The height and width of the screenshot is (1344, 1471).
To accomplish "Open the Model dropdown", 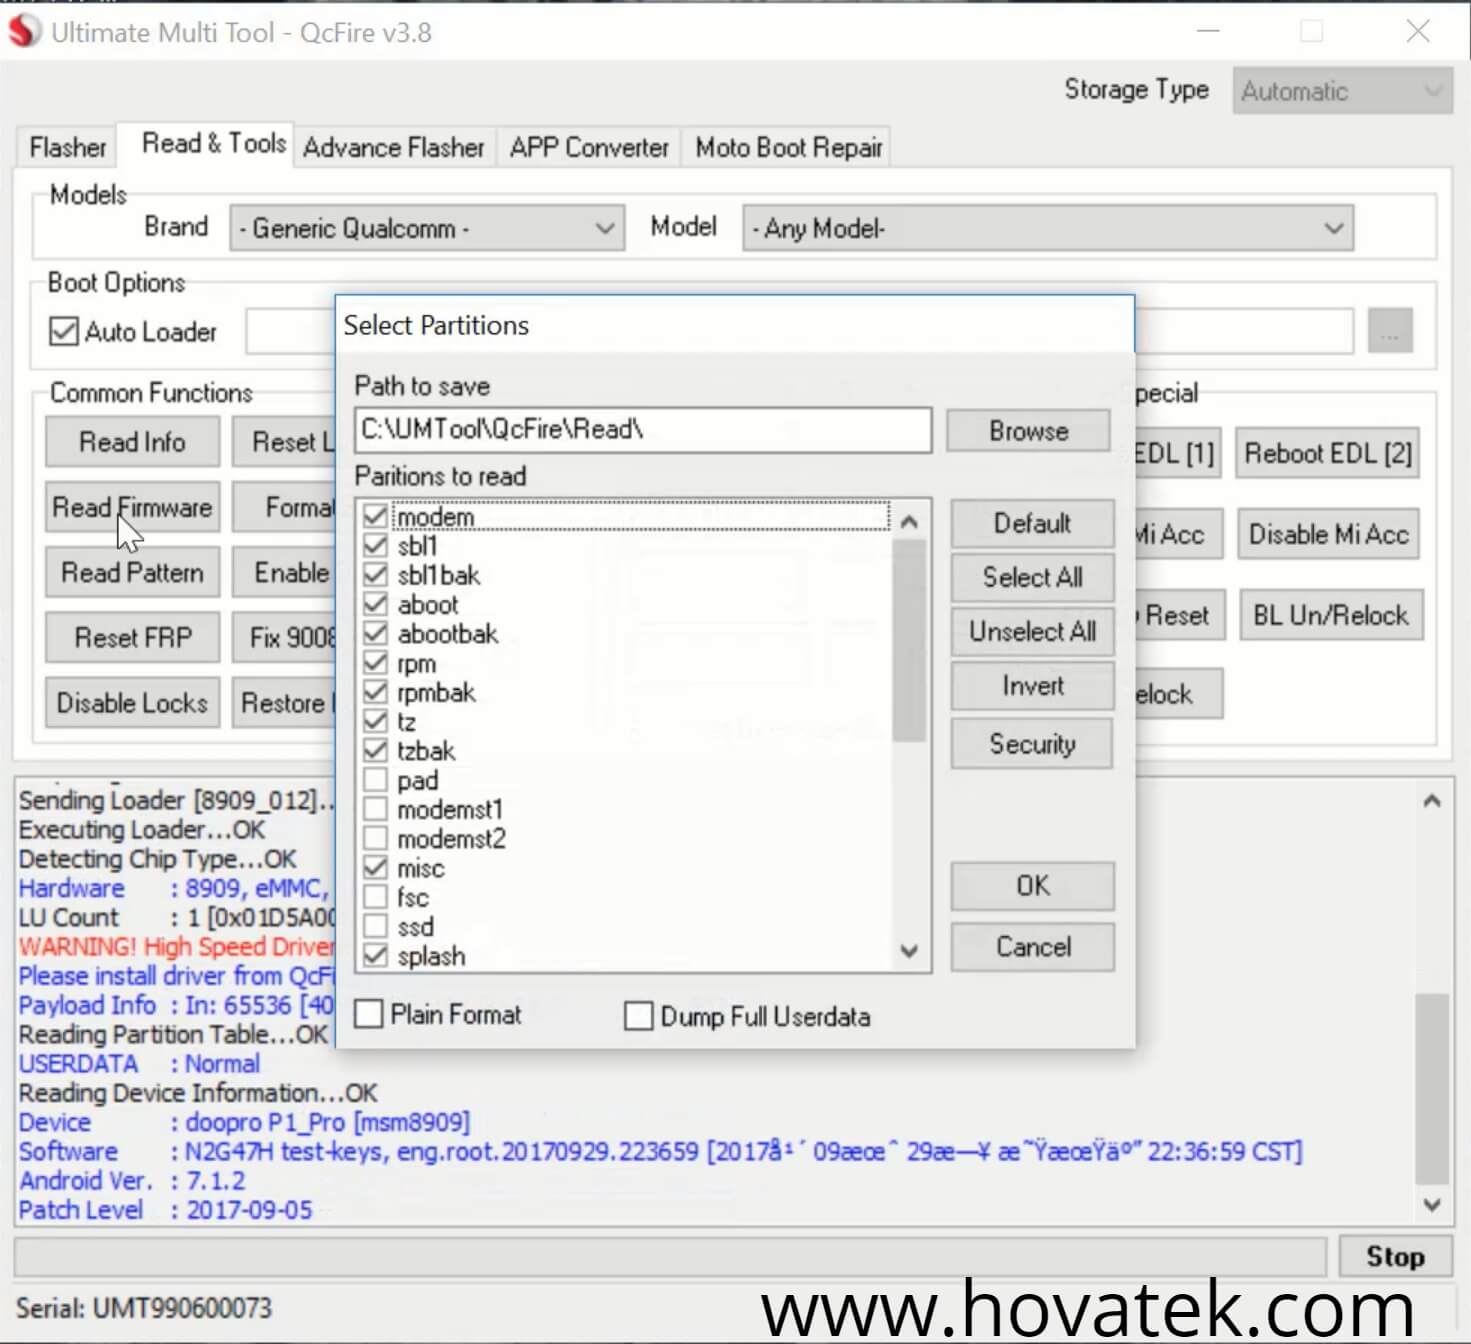I will [x=1048, y=228].
